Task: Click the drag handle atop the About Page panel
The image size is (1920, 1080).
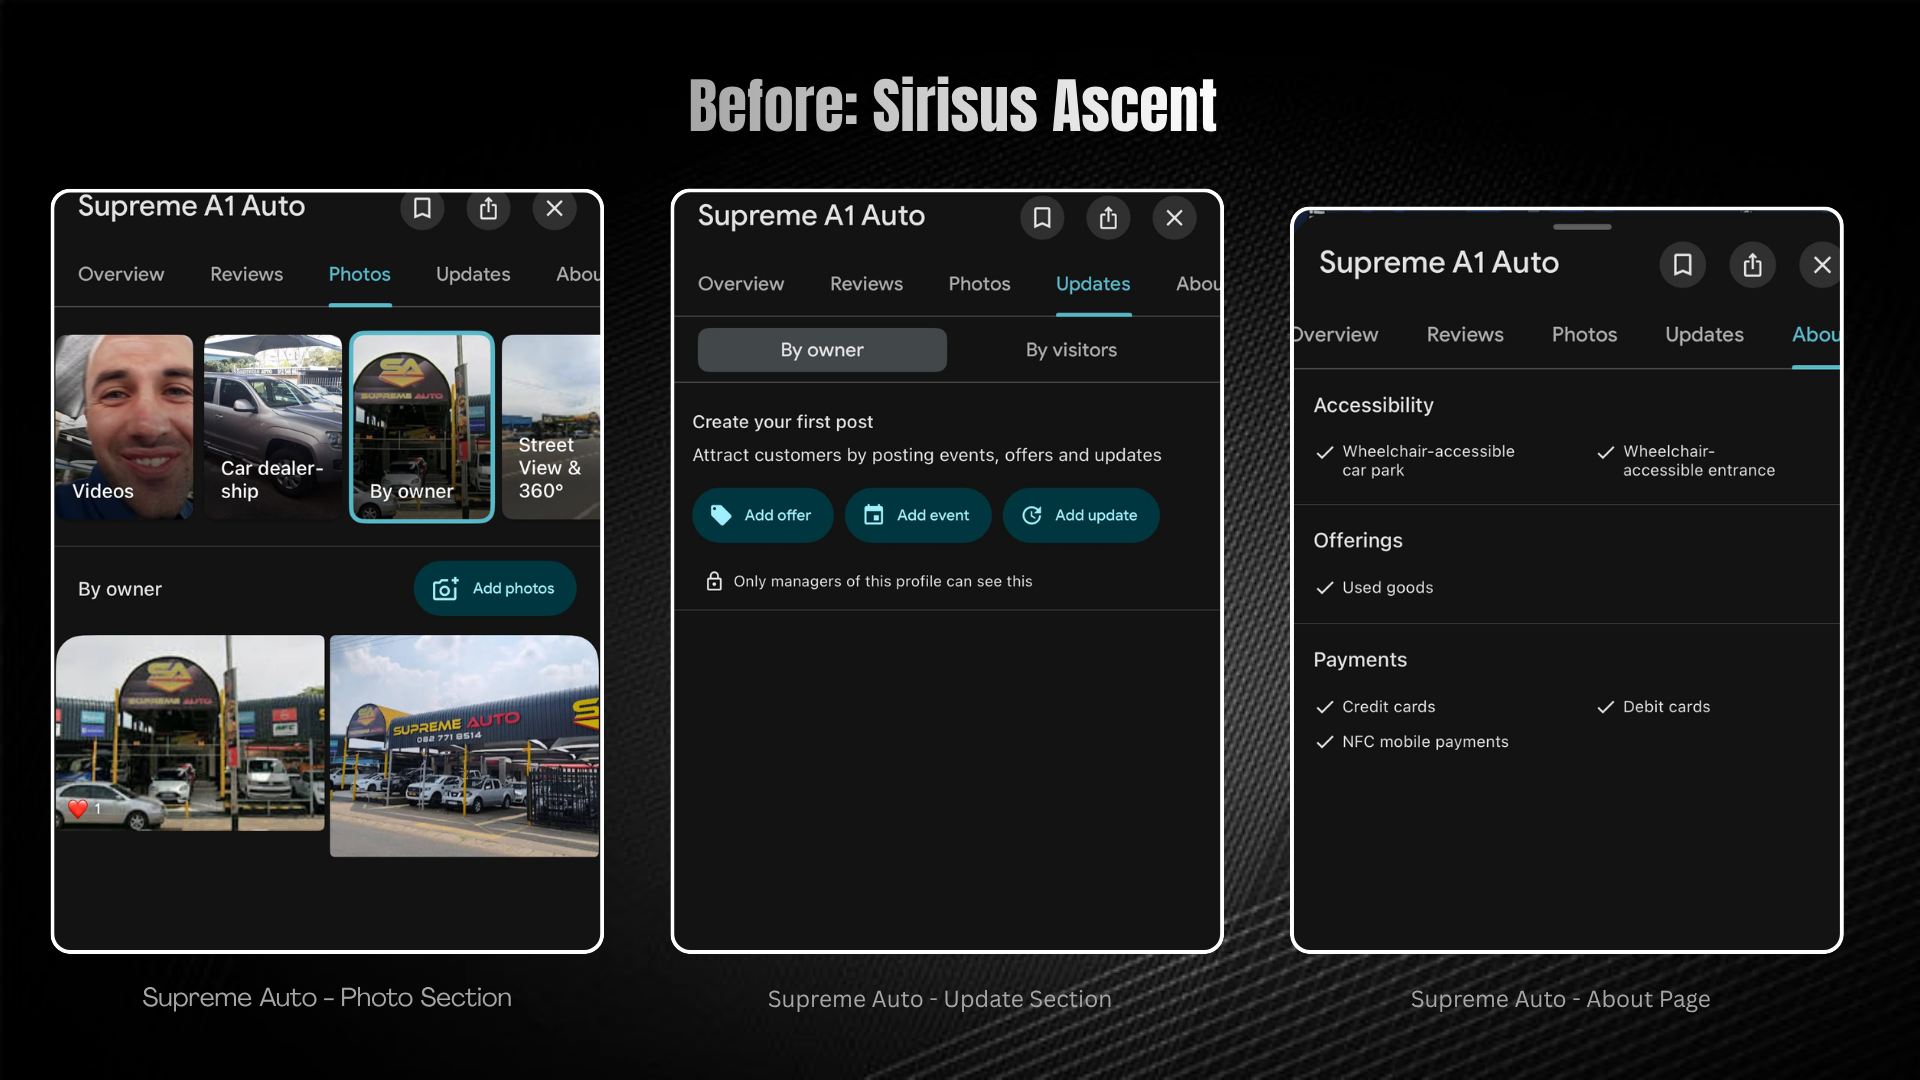Action: click(x=1582, y=227)
